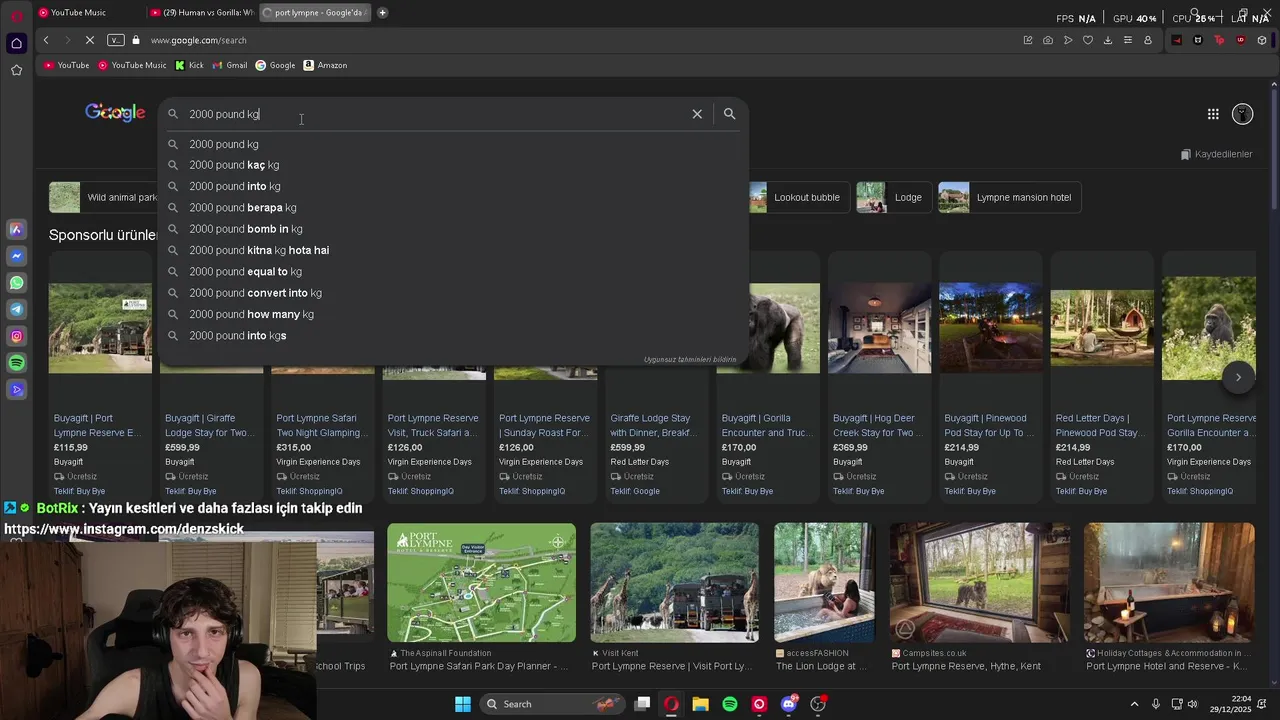Open Aria AI in sidebar
This screenshot has width=1280, height=720.
point(16,229)
